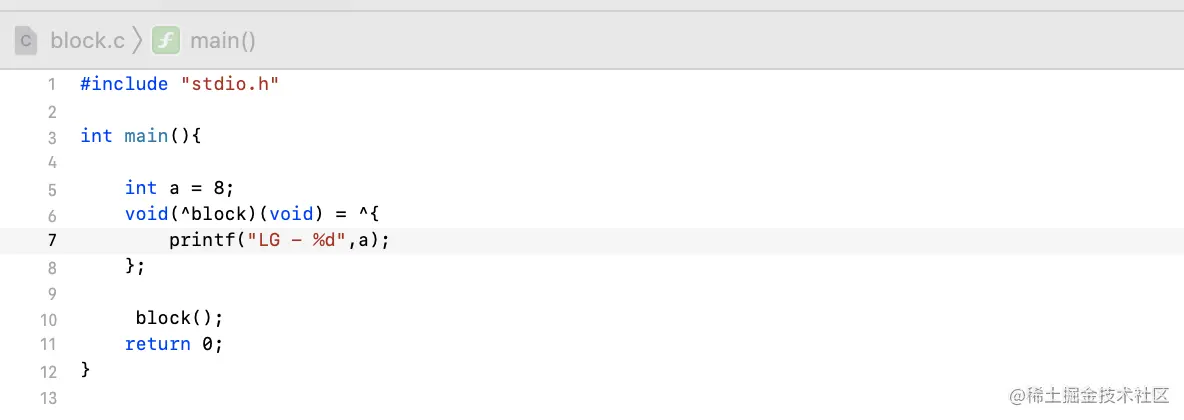Open the main() symbol list
This screenshot has height=420, width=1184.
(223, 41)
